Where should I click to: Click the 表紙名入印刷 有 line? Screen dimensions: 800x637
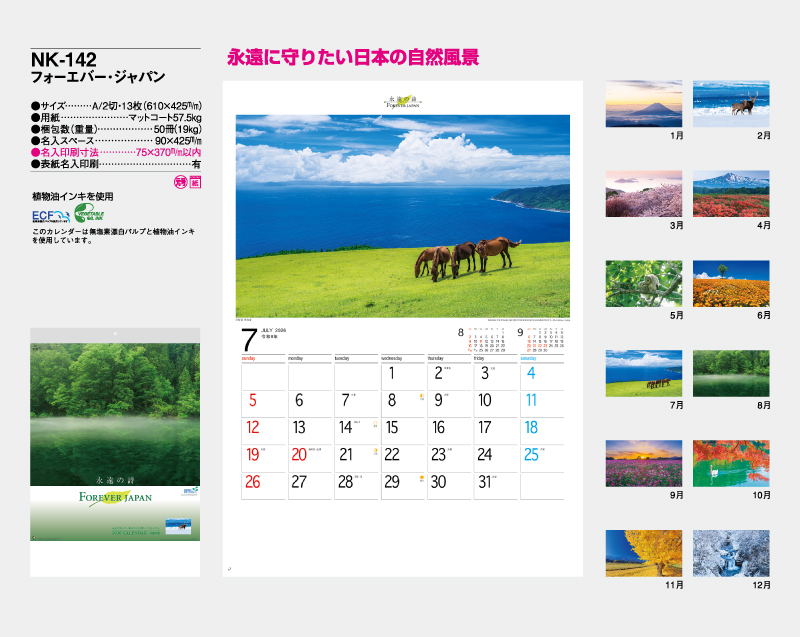[116, 164]
